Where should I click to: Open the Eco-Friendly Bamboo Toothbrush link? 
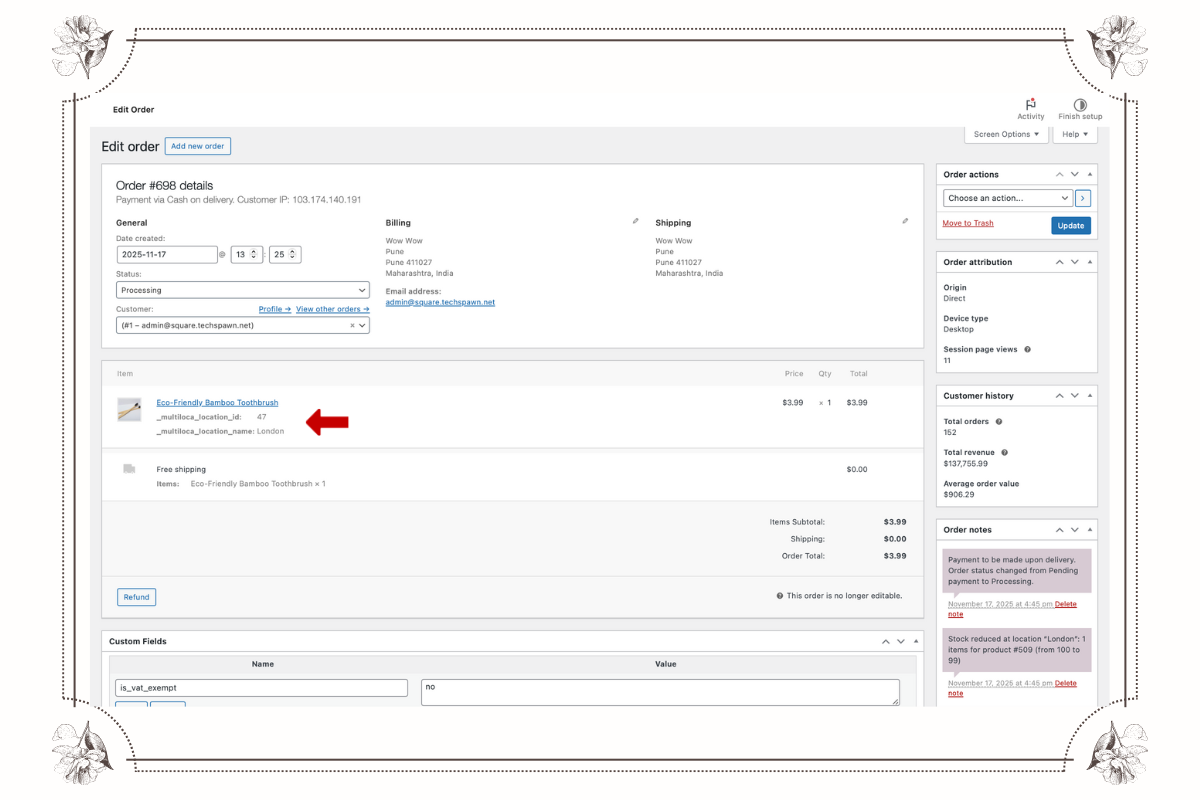[x=217, y=402]
